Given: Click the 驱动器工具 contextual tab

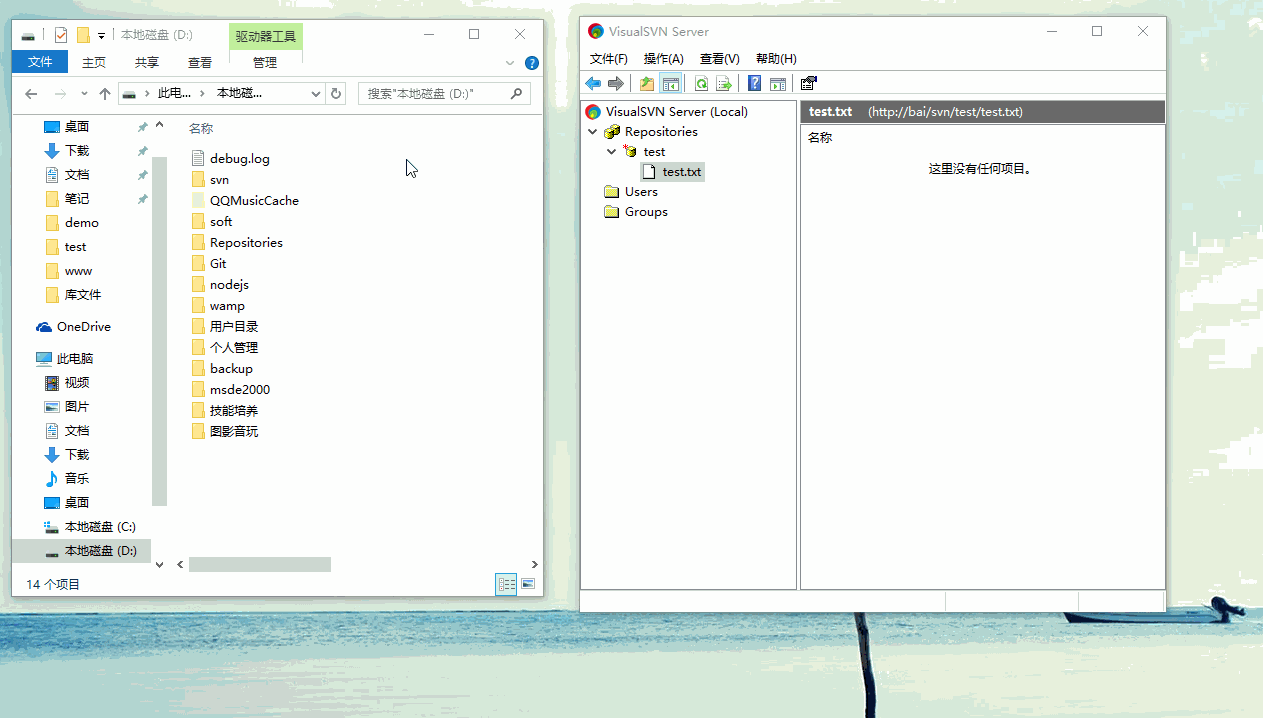Looking at the screenshot, I should 265,37.
